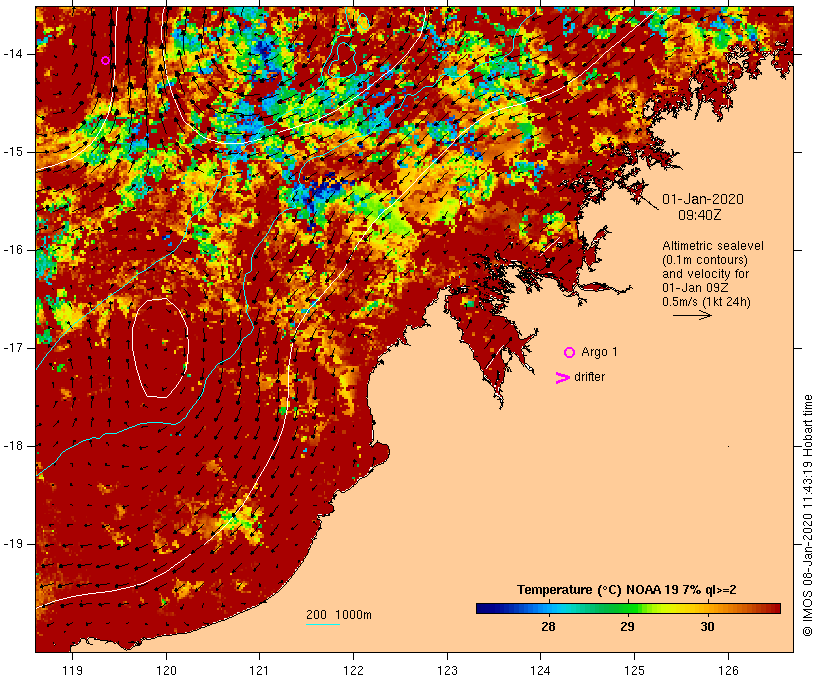Click the longitude label 124
820x680 pixels.
pyautogui.click(x=540, y=671)
